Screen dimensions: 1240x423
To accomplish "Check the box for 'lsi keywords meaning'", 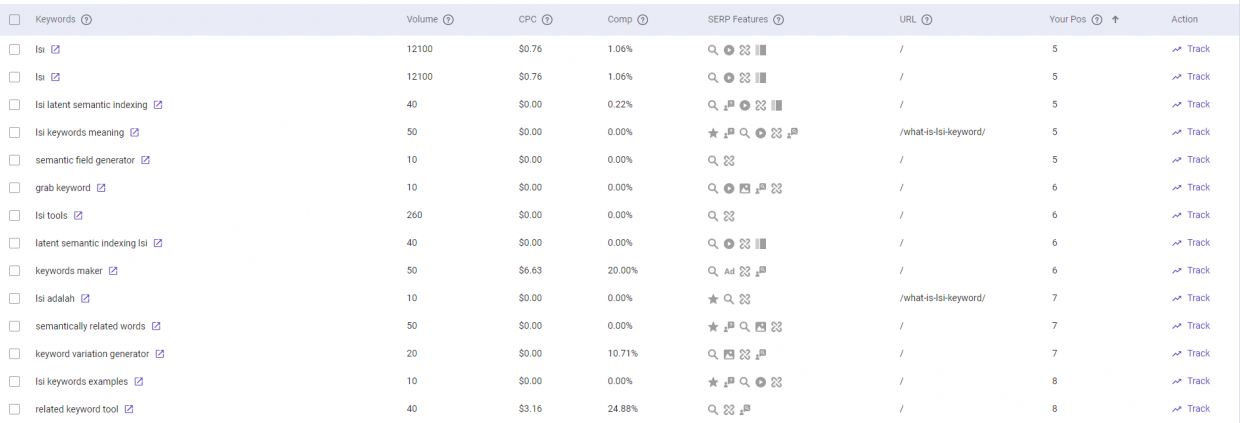I will (14, 132).
